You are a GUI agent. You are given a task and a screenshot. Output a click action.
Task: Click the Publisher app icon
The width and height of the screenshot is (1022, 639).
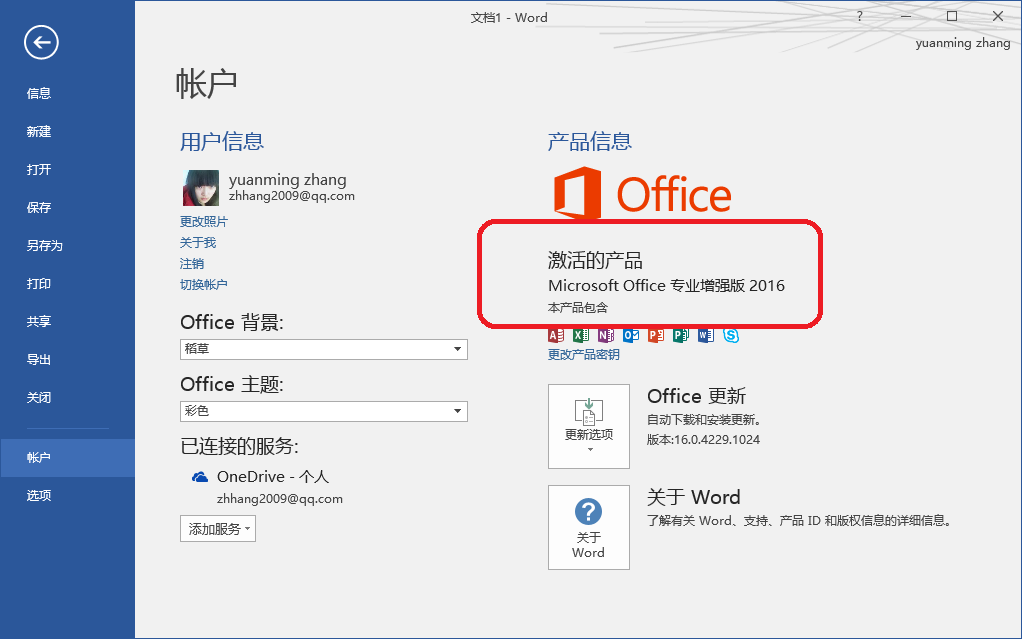pos(680,335)
